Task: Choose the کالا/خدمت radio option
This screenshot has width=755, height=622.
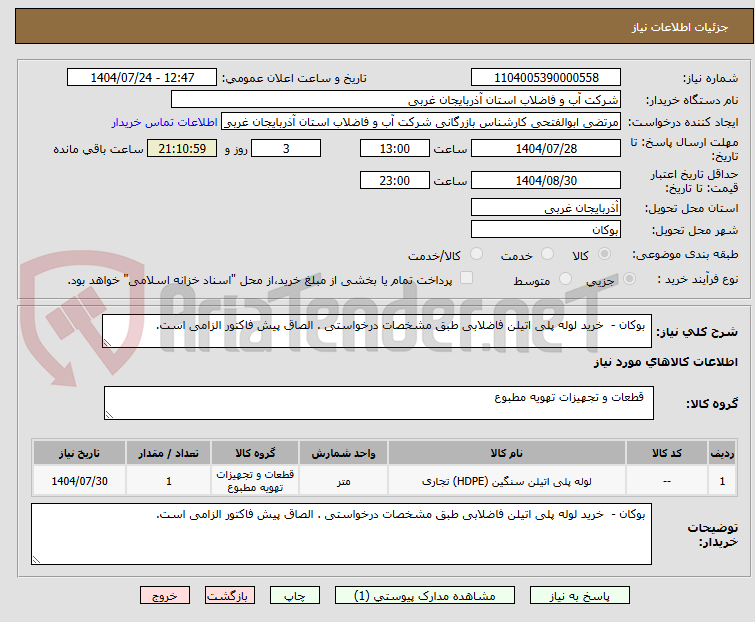Action: pos(476,255)
